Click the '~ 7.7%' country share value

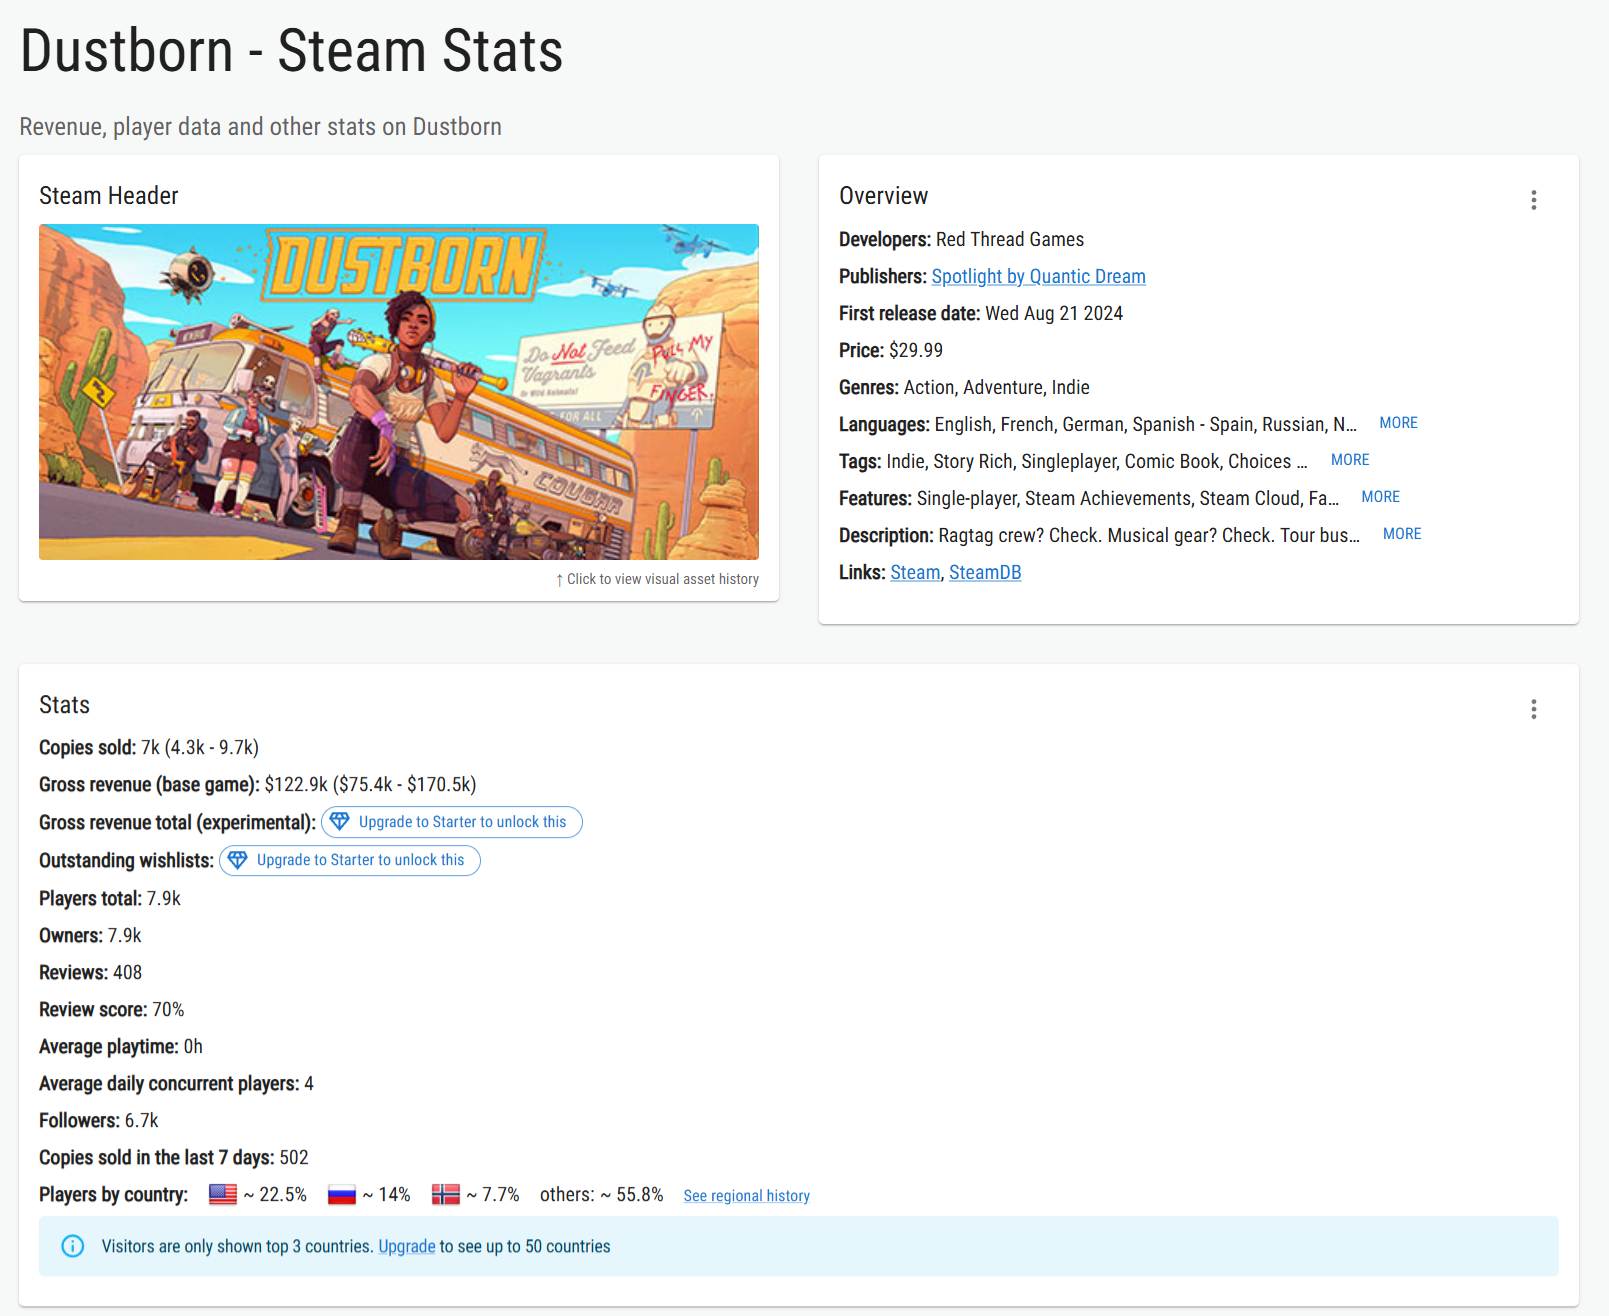tap(493, 1195)
